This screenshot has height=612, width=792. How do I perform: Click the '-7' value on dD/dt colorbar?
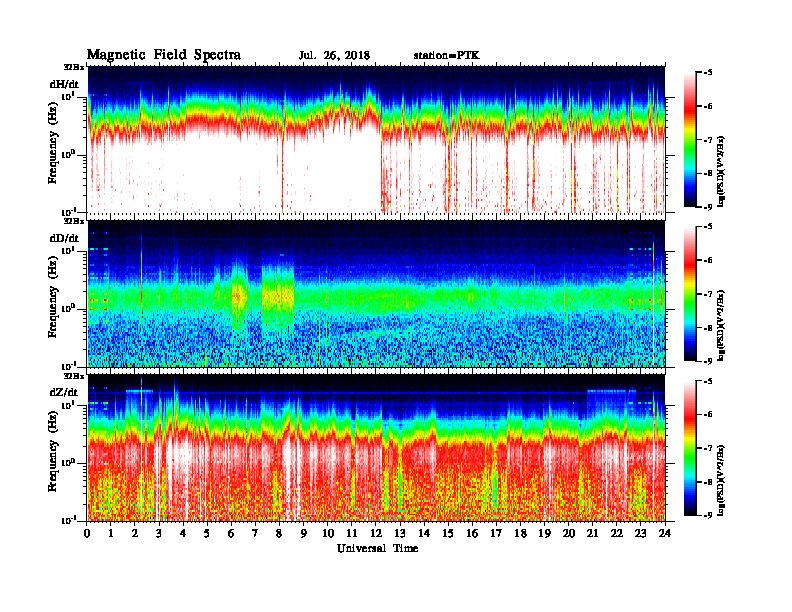pos(708,294)
